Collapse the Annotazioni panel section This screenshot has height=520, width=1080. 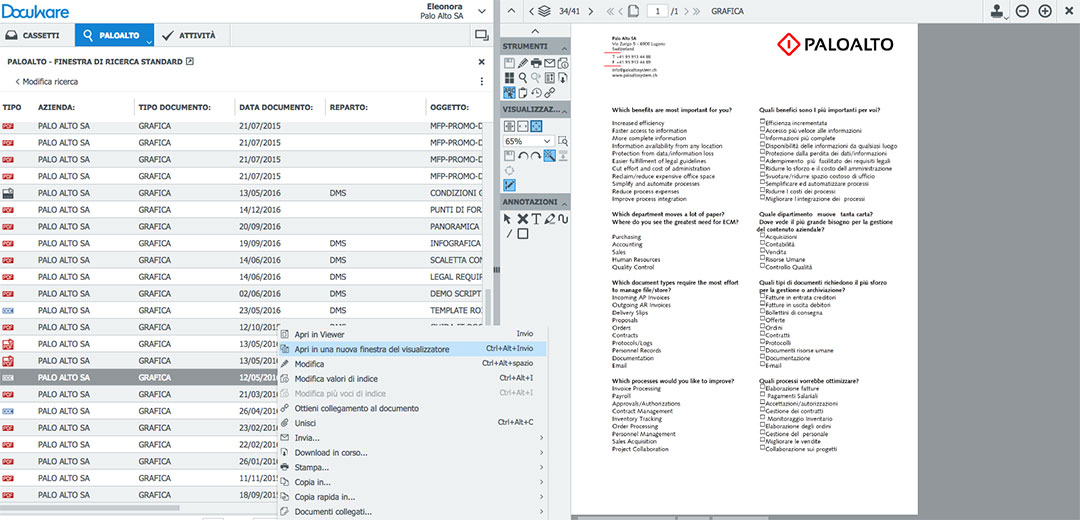click(565, 204)
